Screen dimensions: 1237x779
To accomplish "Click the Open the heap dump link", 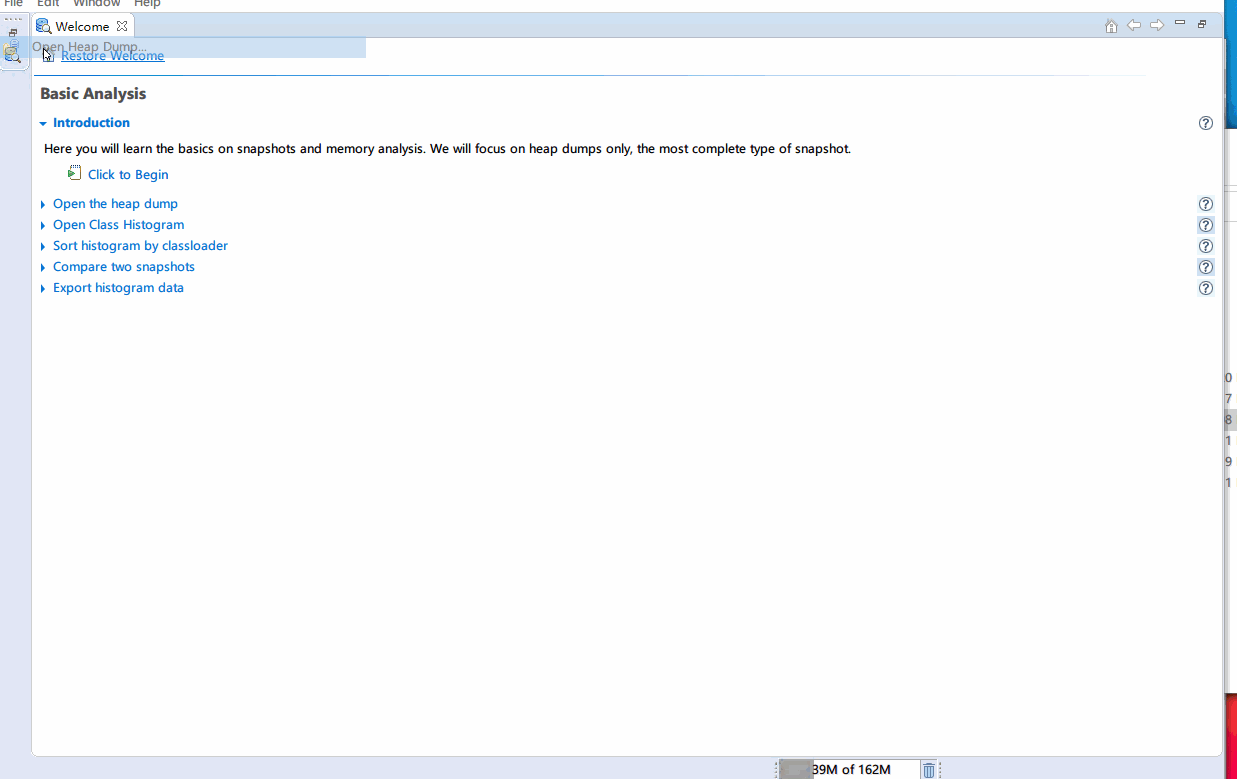I will (115, 204).
